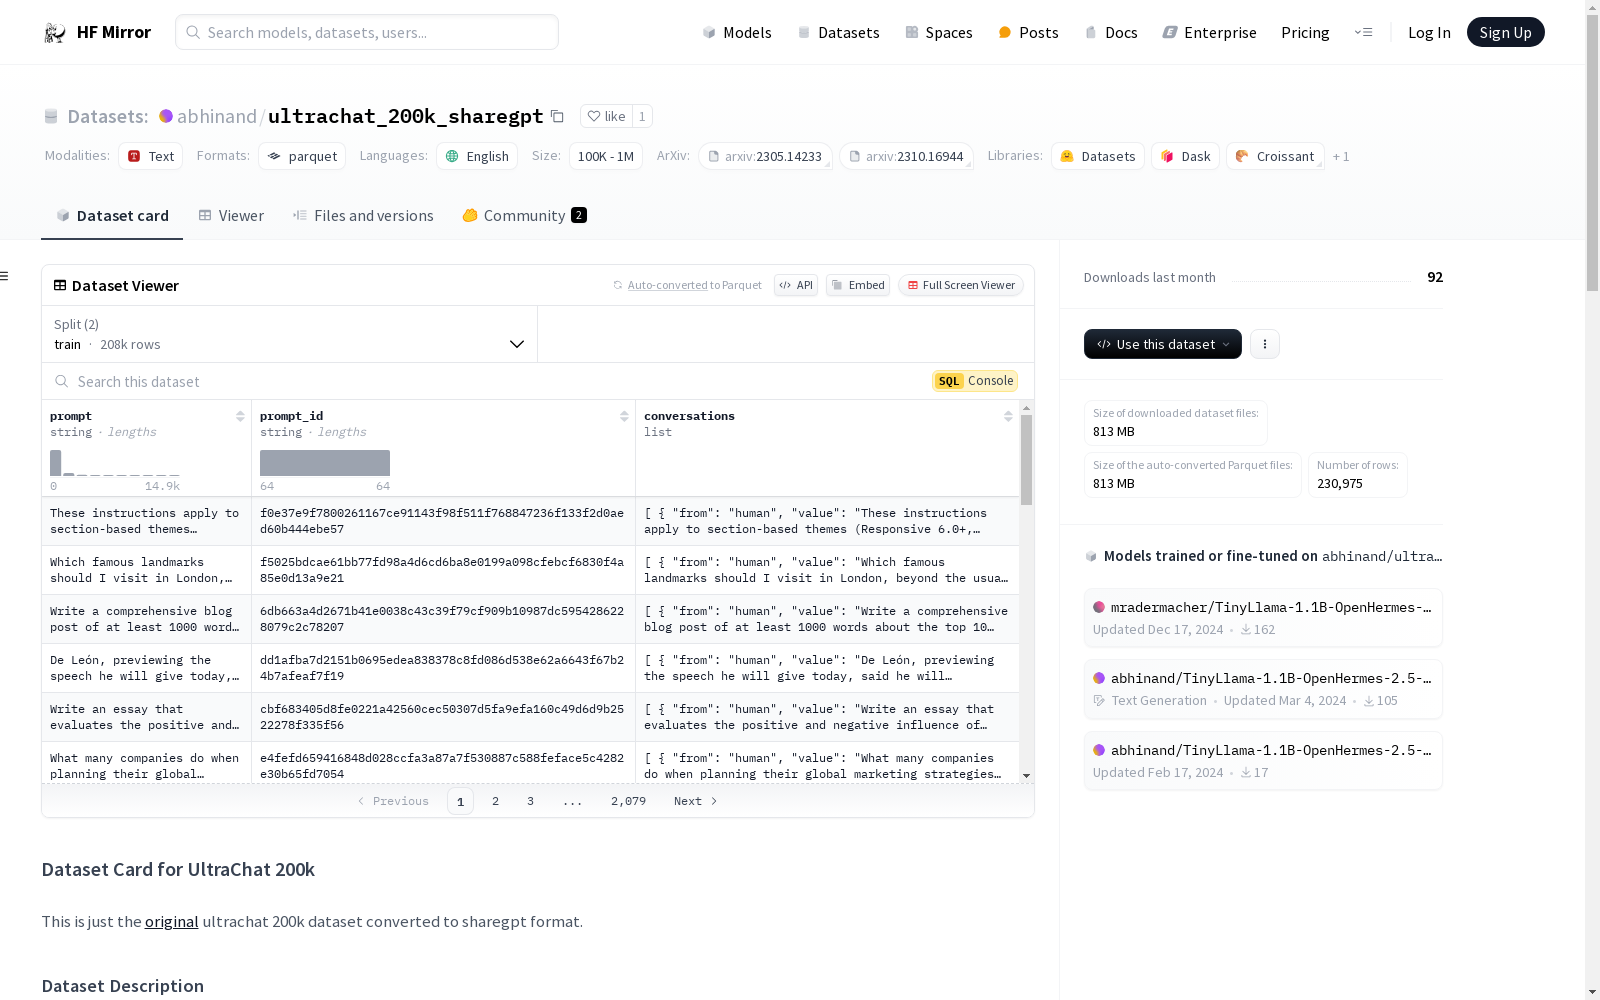Expand the Split train dropdown
1600x1000 pixels.
(290, 334)
